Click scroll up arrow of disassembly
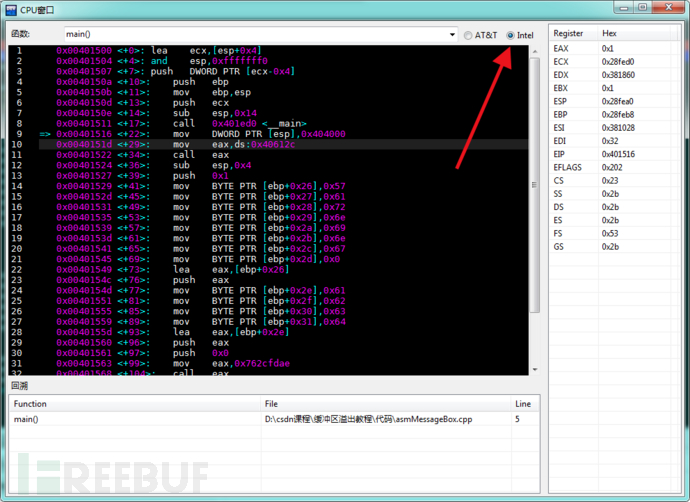The width and height of the screenshot is (690, 502). click(535, 51)
